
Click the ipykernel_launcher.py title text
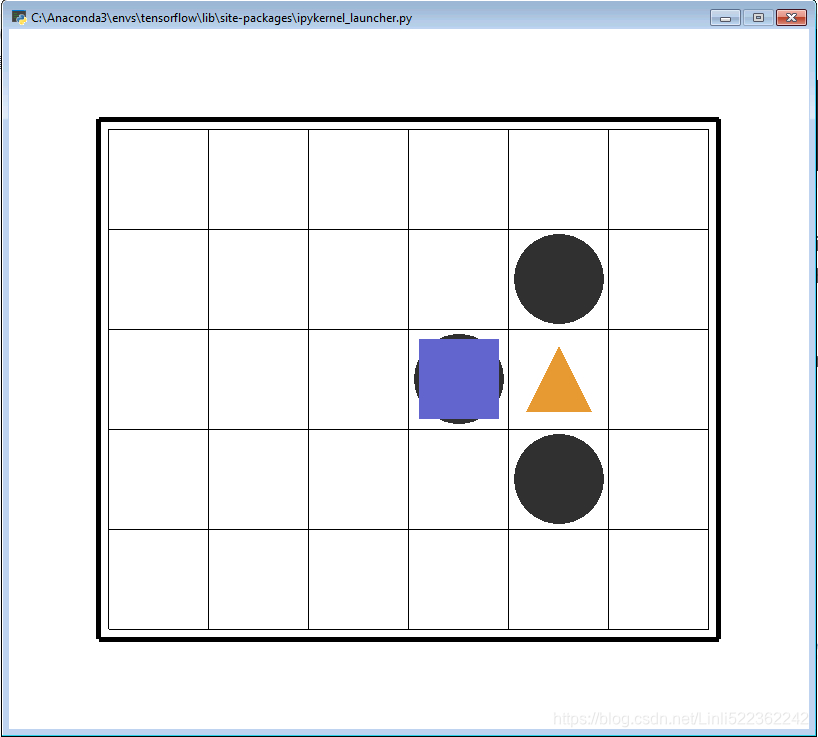[x=222, y=18]
